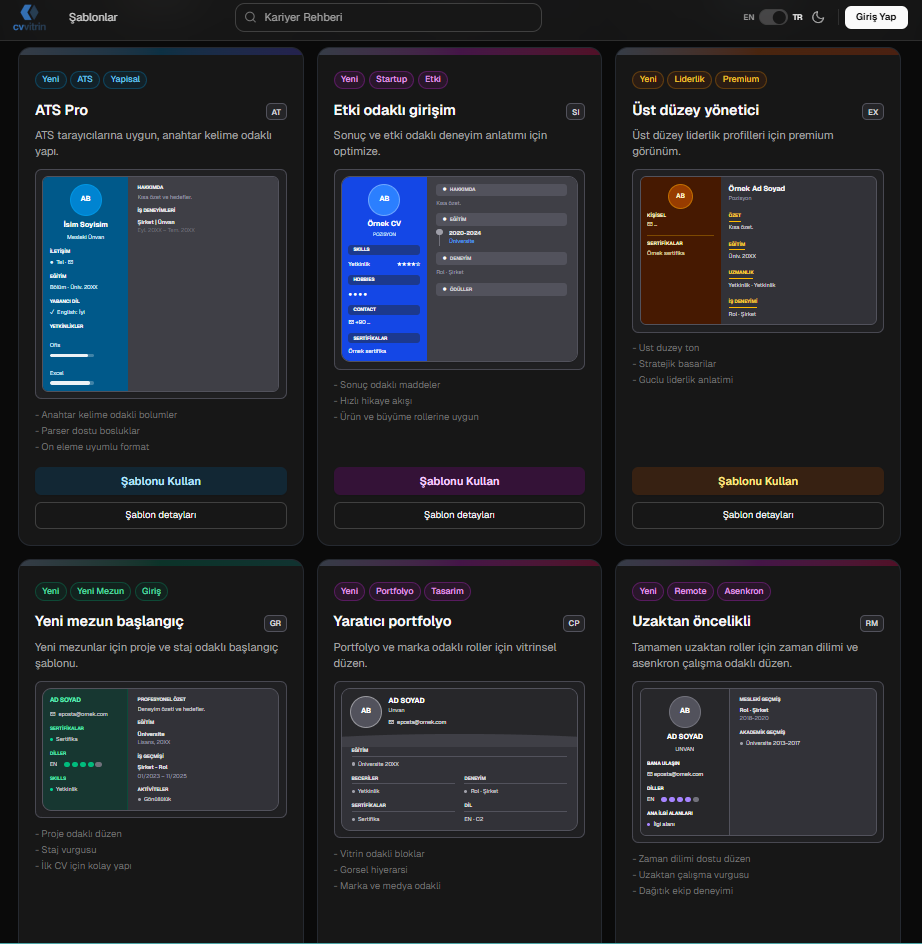The width and height of the screenshot is (922, 944).
Task: Select the Premium tag
Action: click(x=741, y=79)
